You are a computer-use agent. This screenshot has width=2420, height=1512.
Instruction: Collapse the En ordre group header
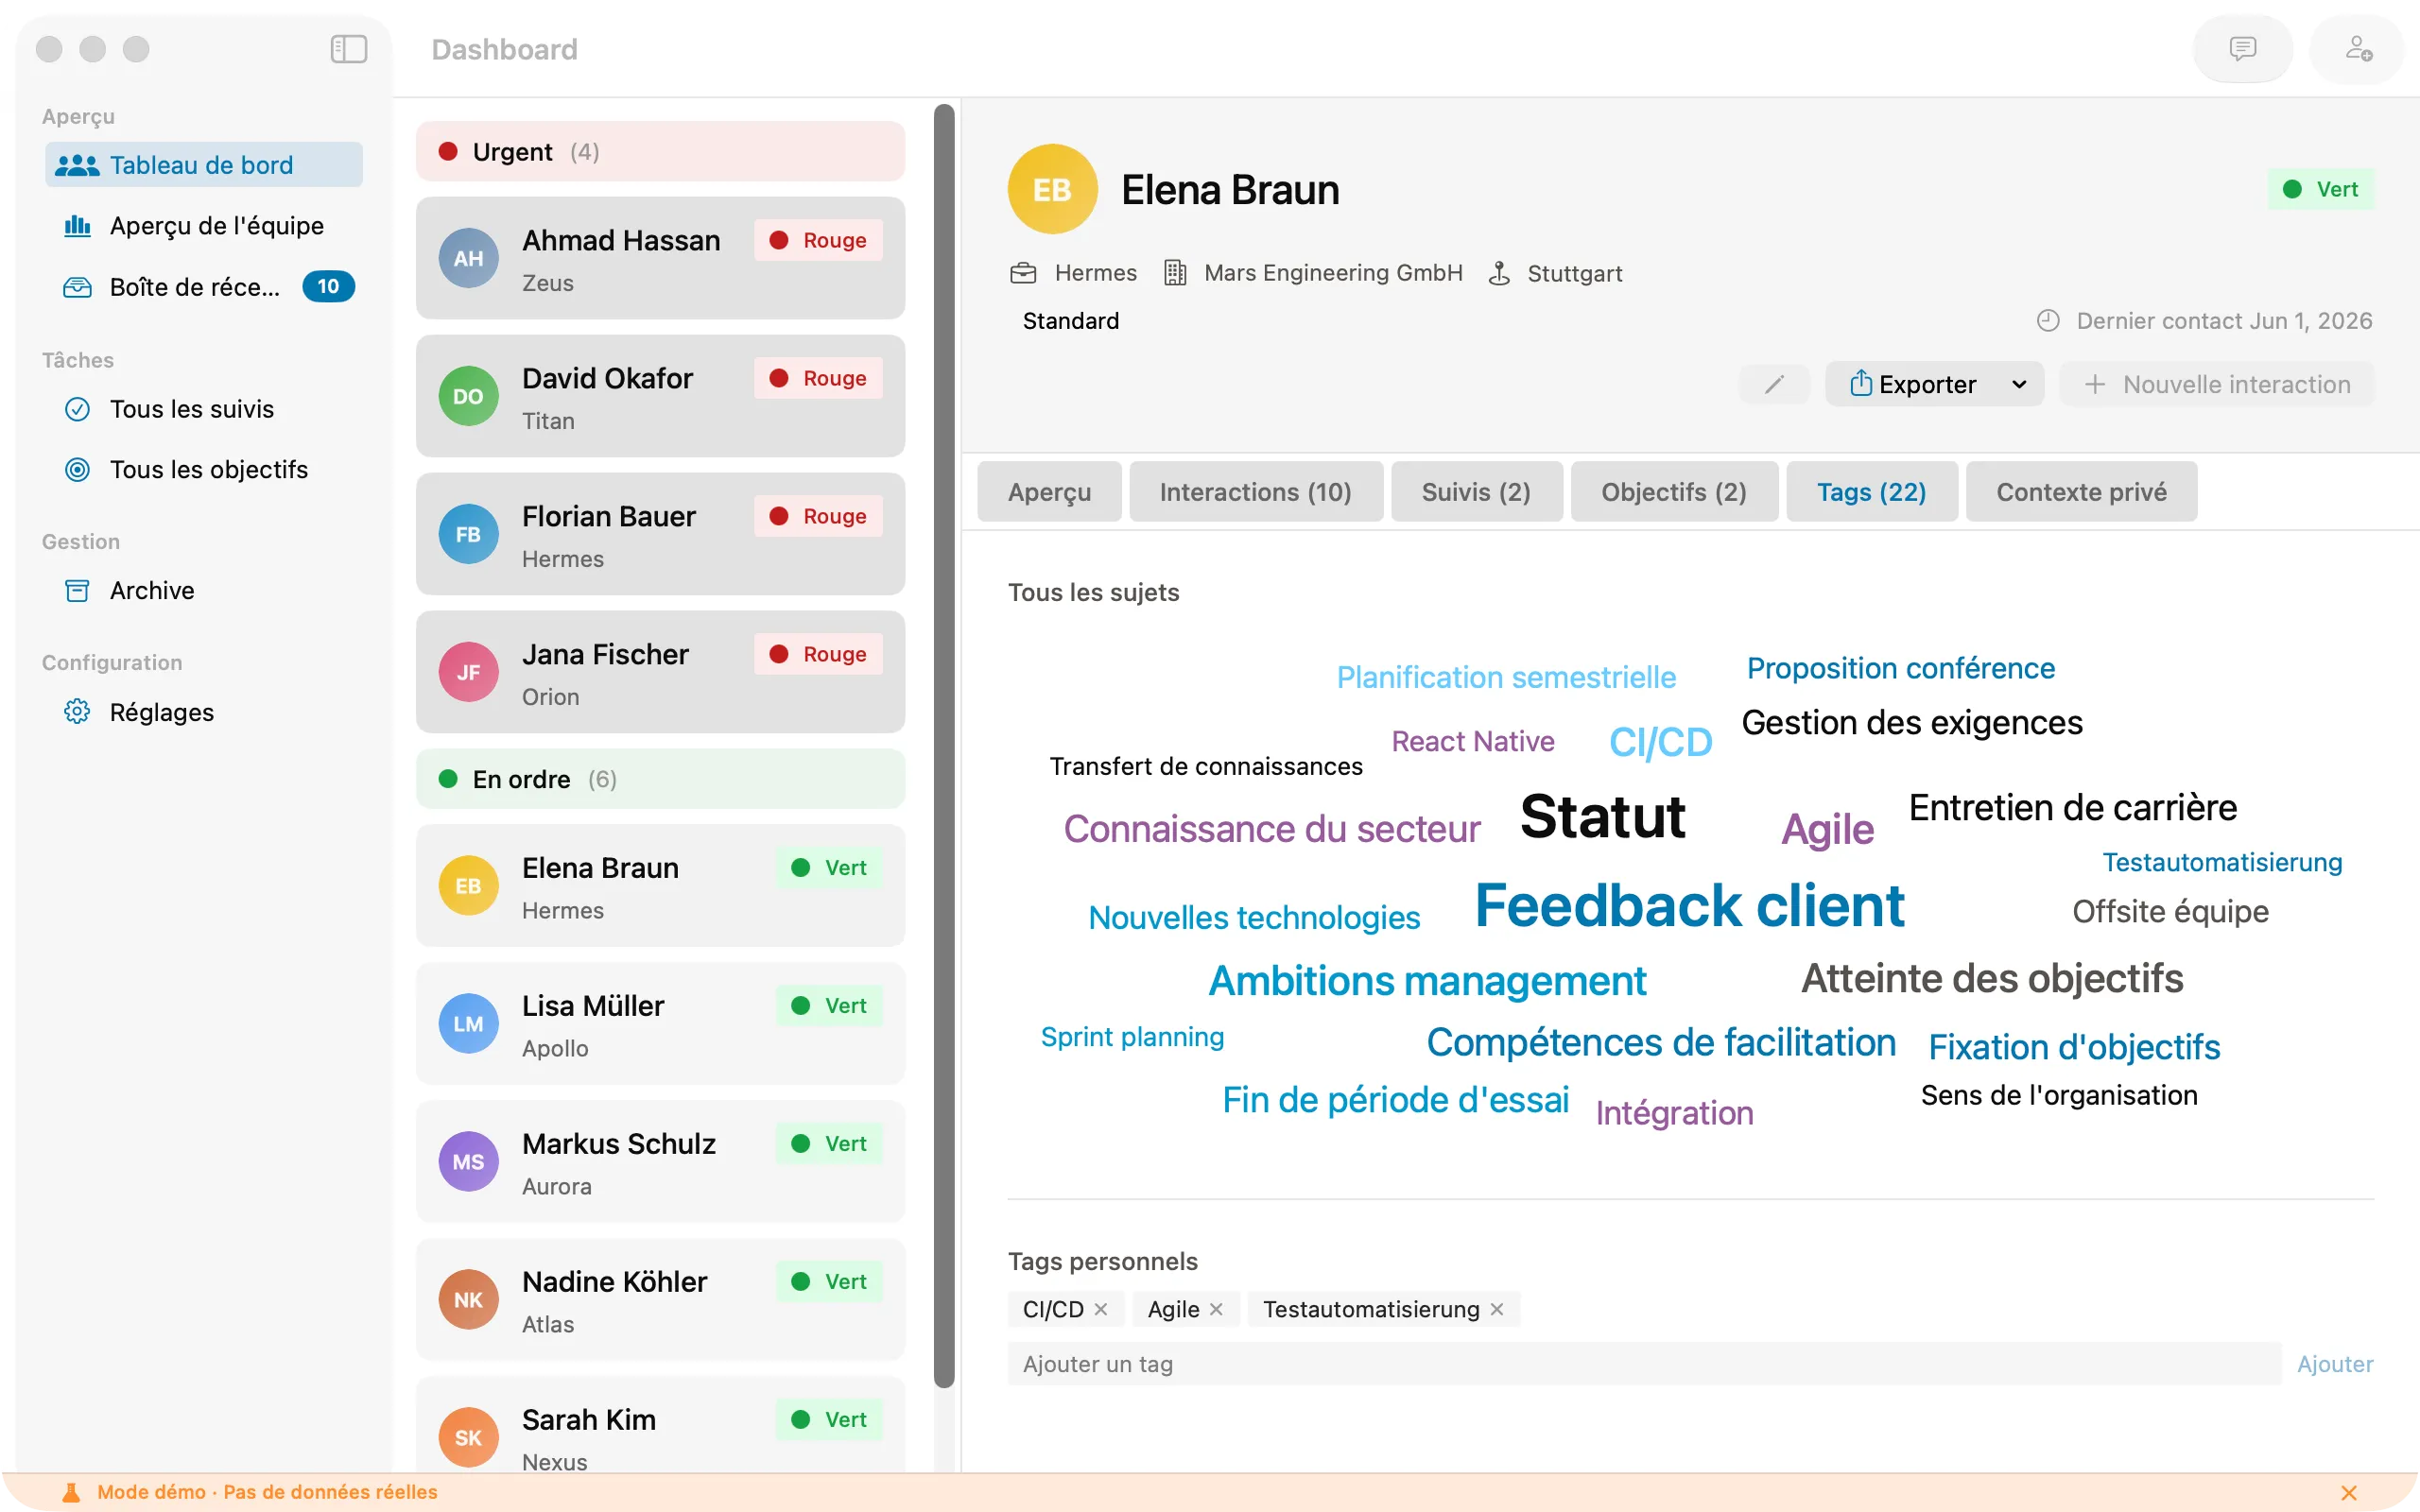click(x=660, y=779)
